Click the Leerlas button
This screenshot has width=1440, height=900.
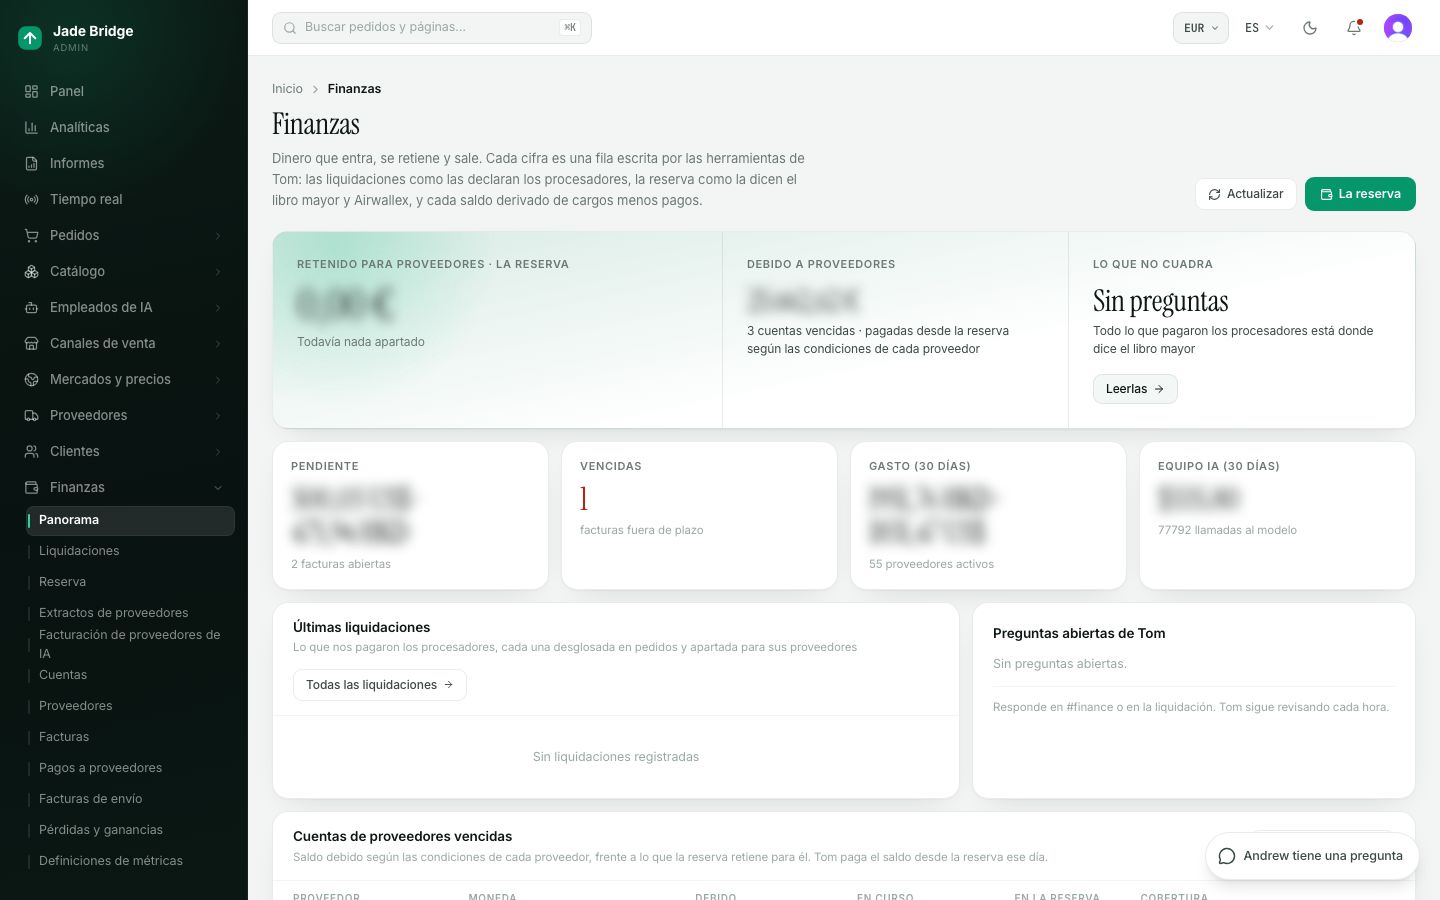coord(1135,389)
